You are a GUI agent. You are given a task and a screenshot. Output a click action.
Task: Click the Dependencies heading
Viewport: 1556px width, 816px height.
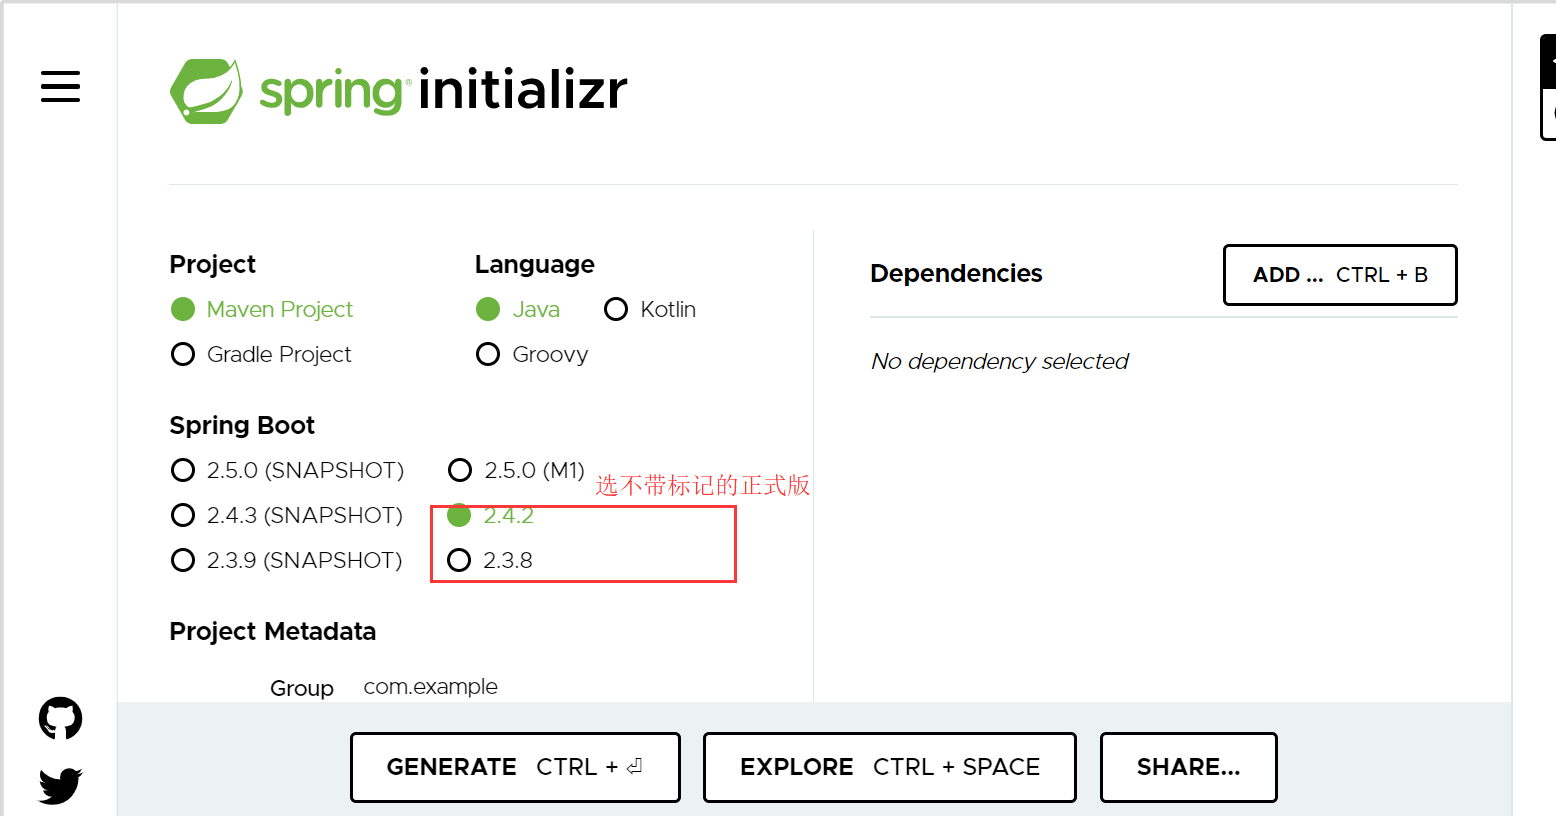click(x=956, y=273)
